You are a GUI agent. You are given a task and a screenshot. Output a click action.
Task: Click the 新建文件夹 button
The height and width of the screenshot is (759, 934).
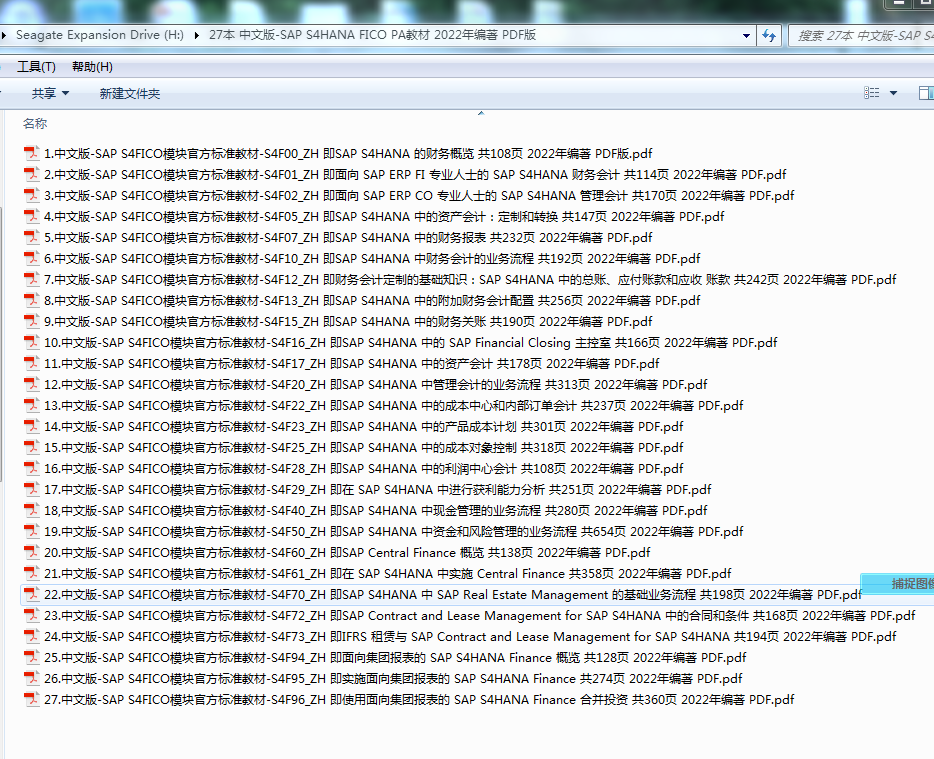click(x=129, y=93)
